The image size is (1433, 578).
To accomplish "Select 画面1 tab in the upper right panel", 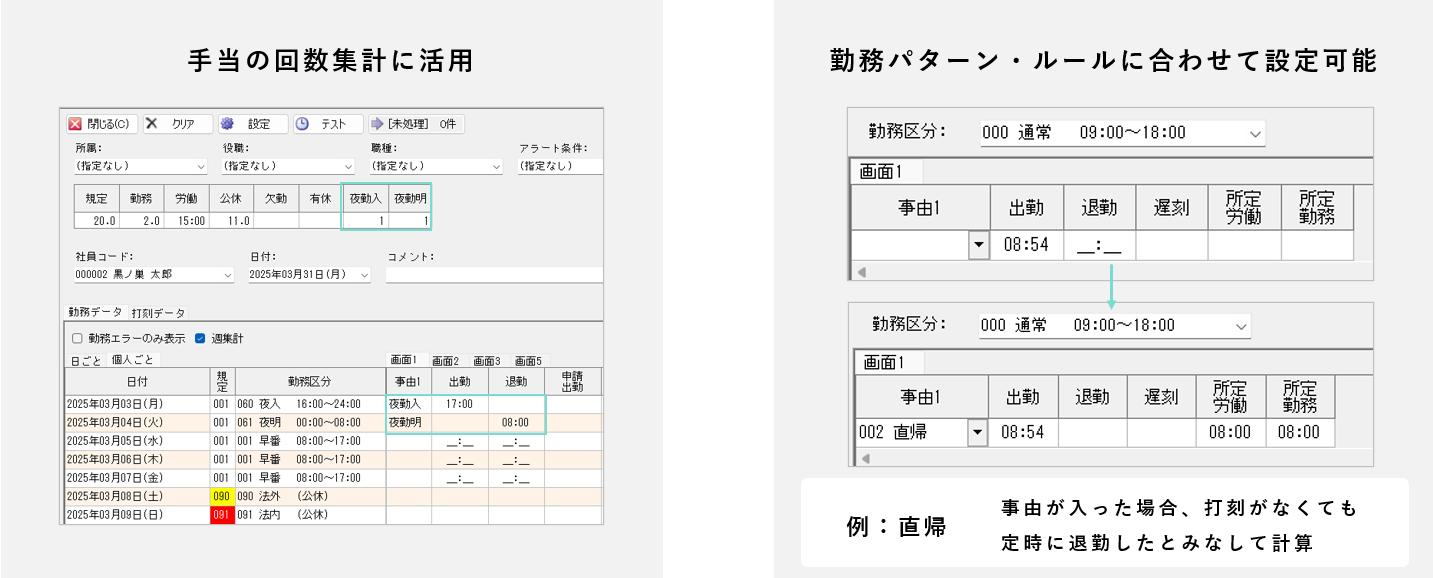I will [885, 172].
